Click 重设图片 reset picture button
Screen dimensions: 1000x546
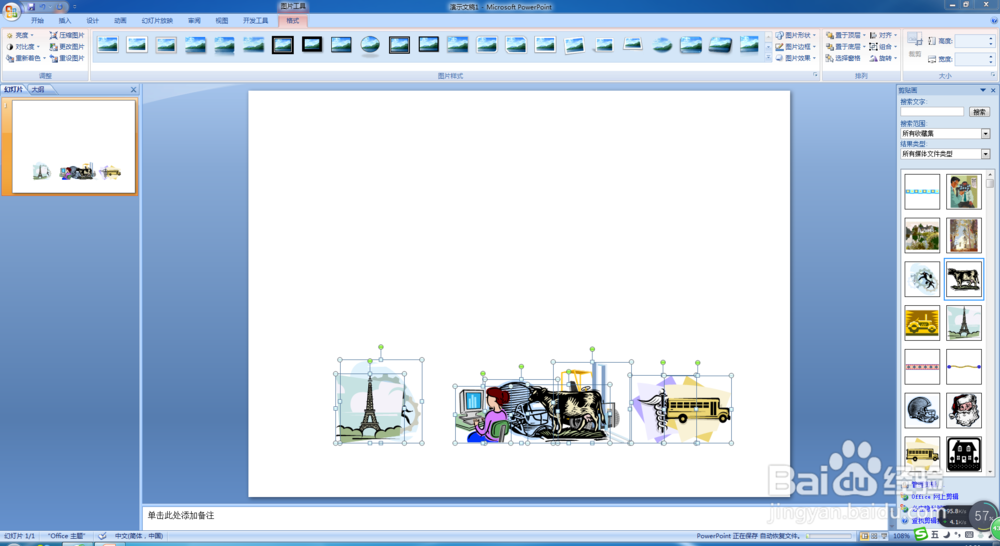67,59
